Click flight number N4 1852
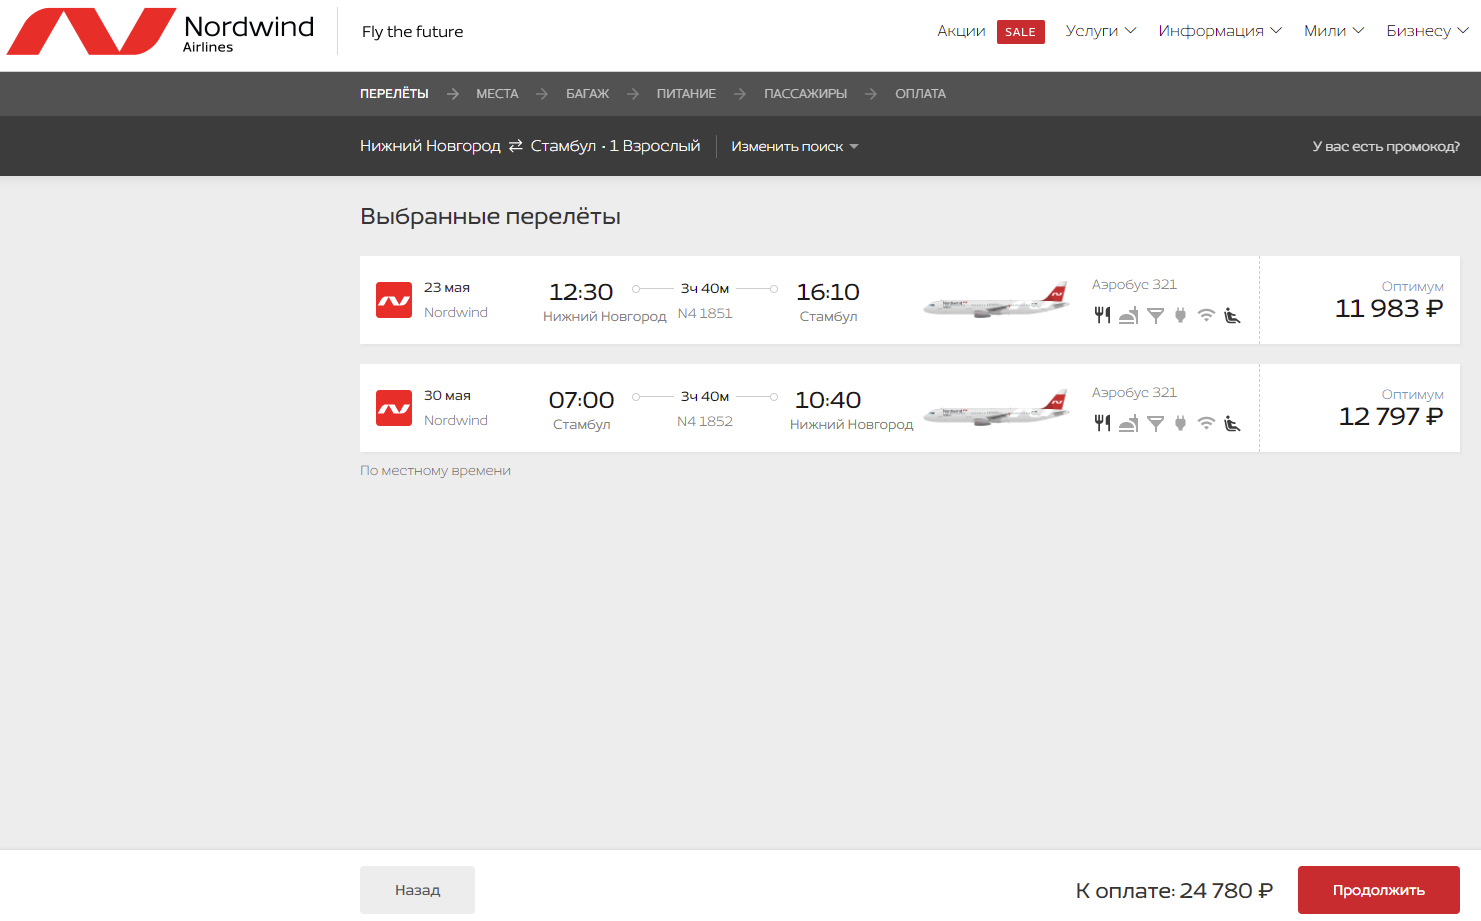The height and width of the screenshot is (921, 1481). tap(705, 422)
